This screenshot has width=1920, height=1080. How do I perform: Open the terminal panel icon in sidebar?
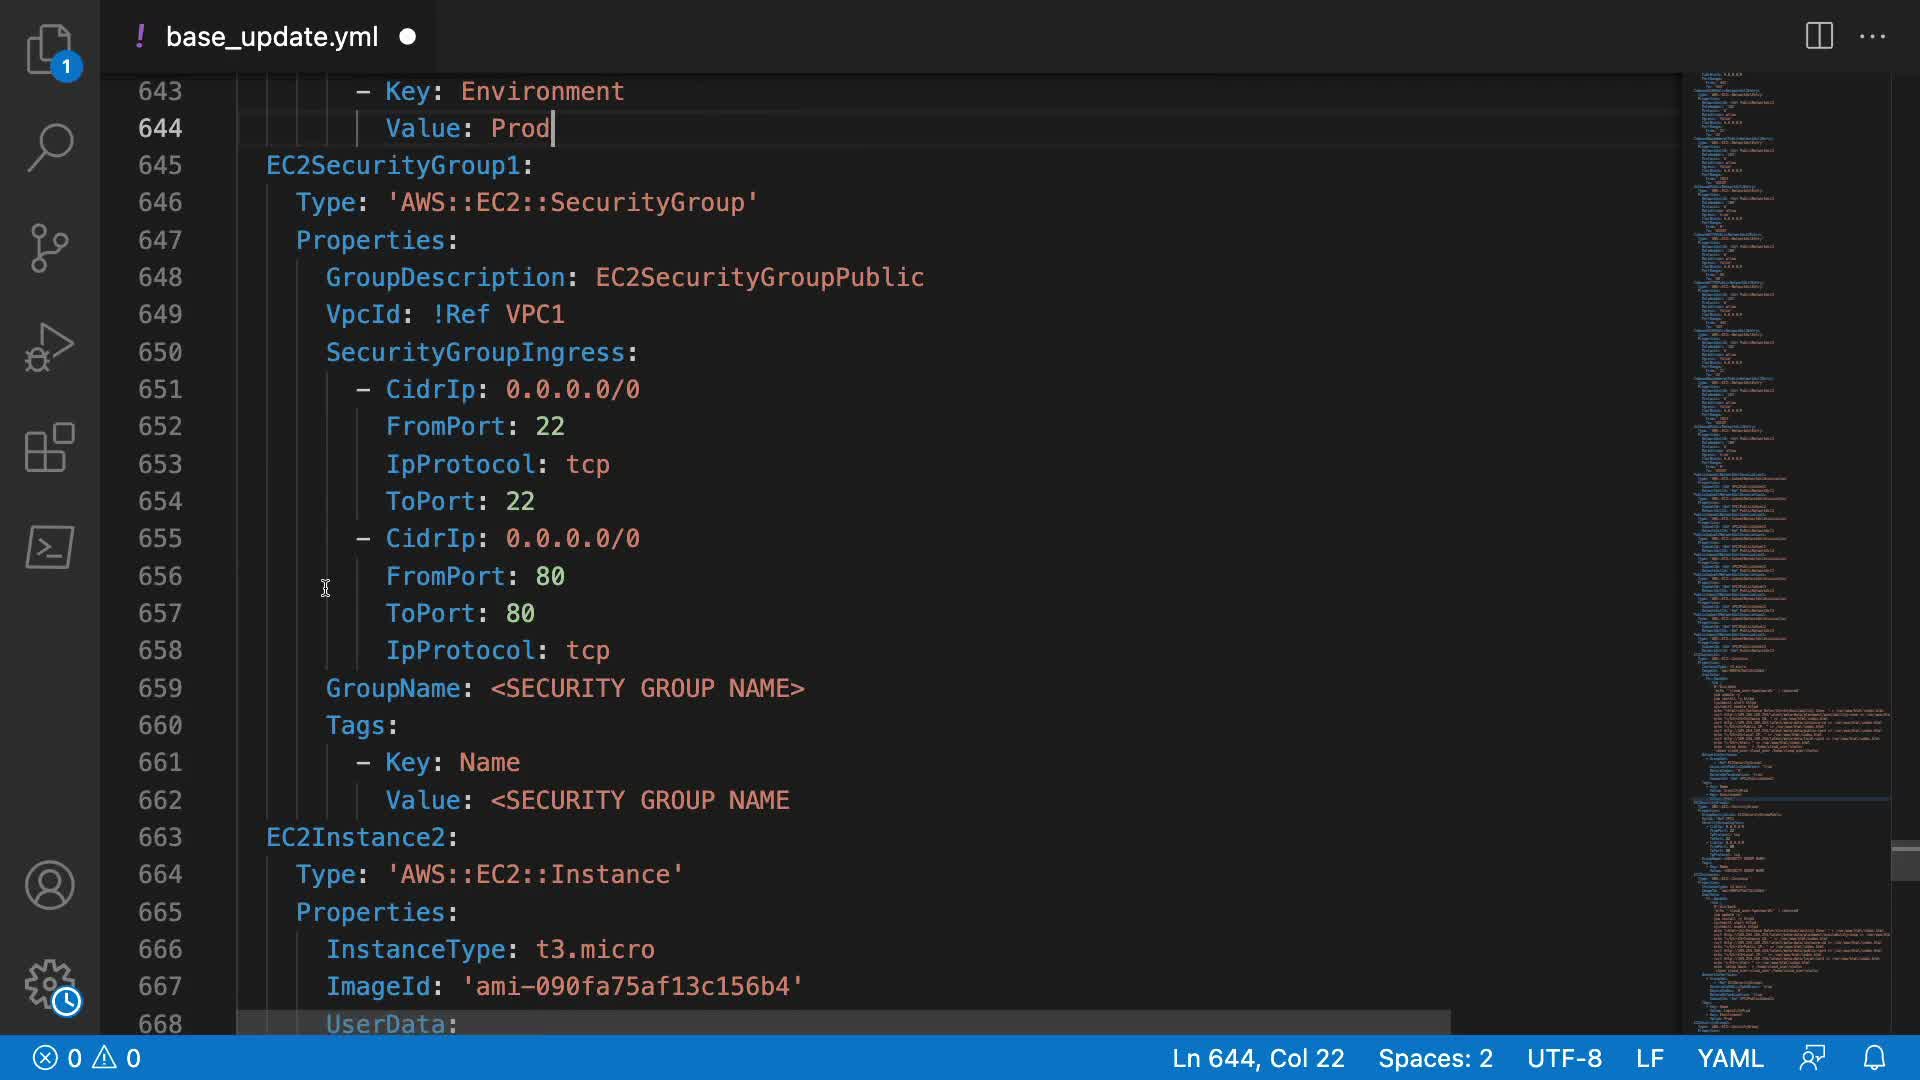(49, 547)
